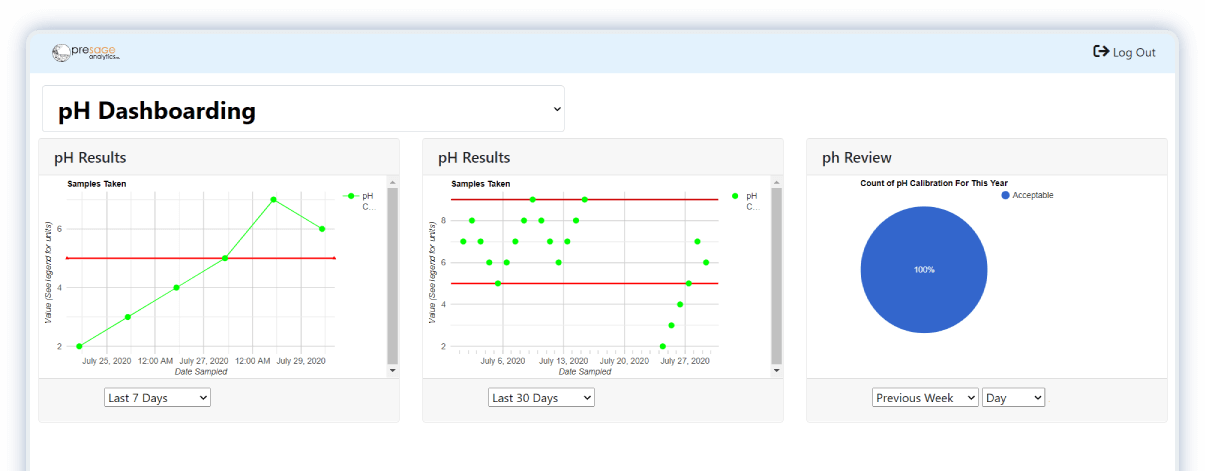This screenshot has width=1205, height=471.
Task: Click scroll-up arrow of first pH chart
Action: 393,182
